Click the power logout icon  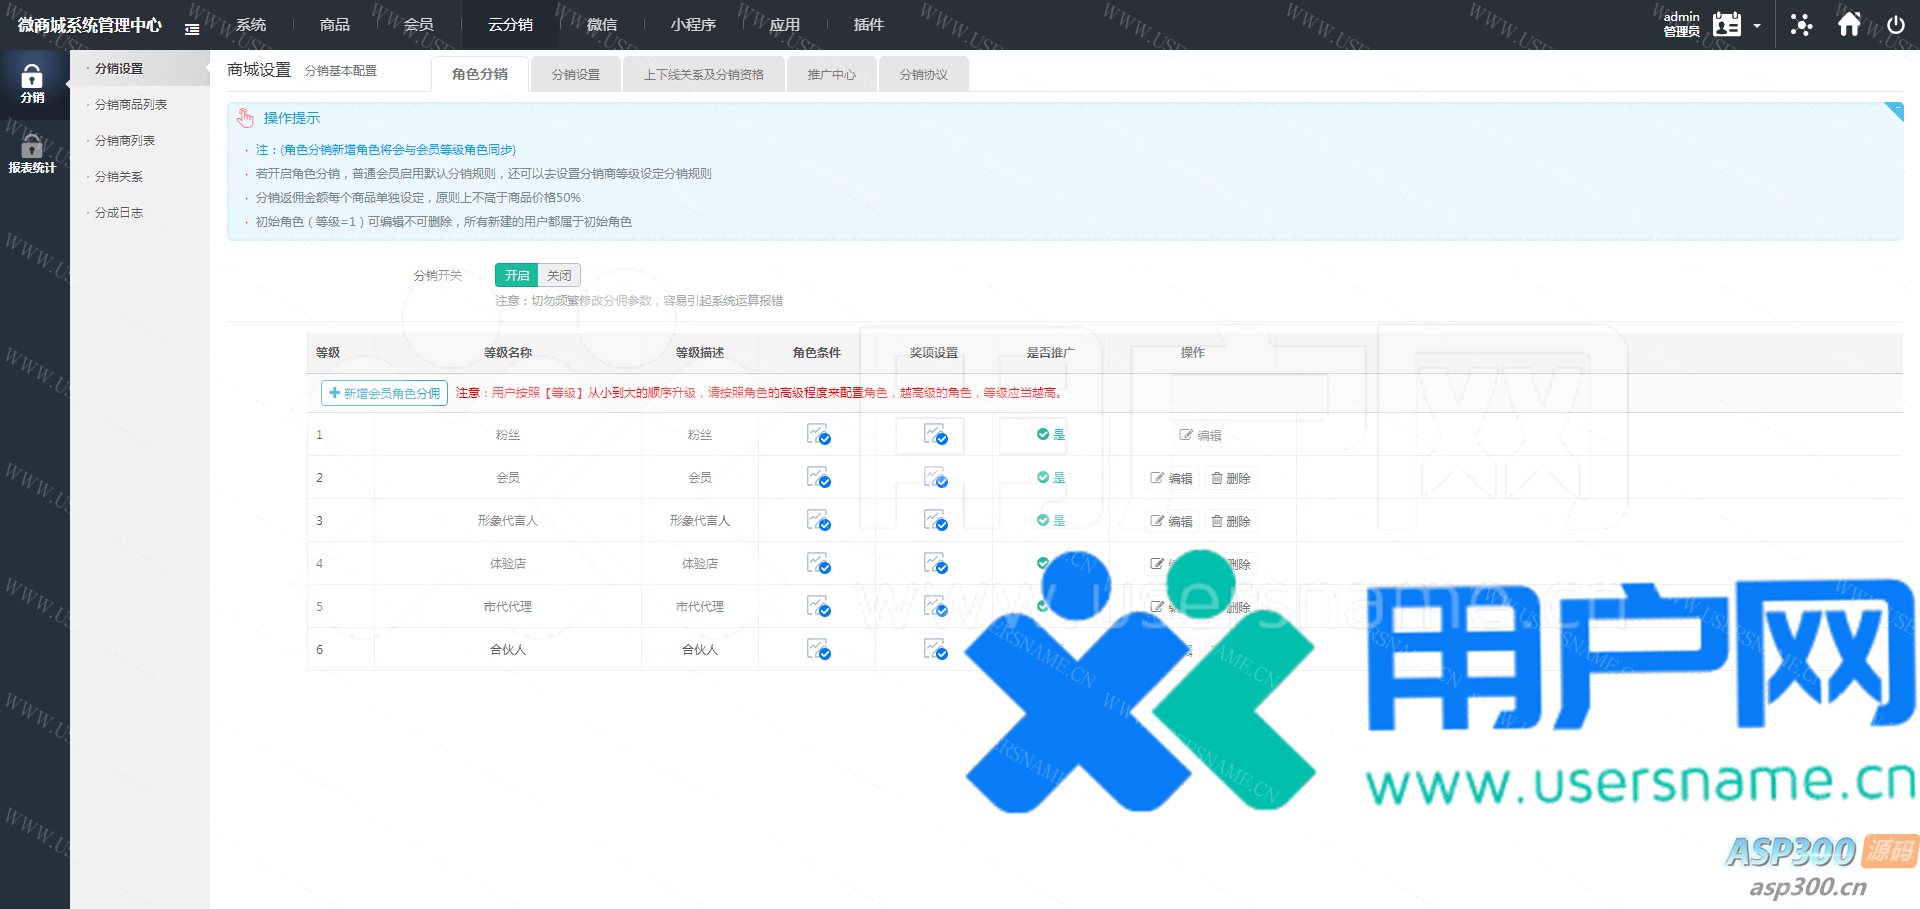tap(1896, 24)
